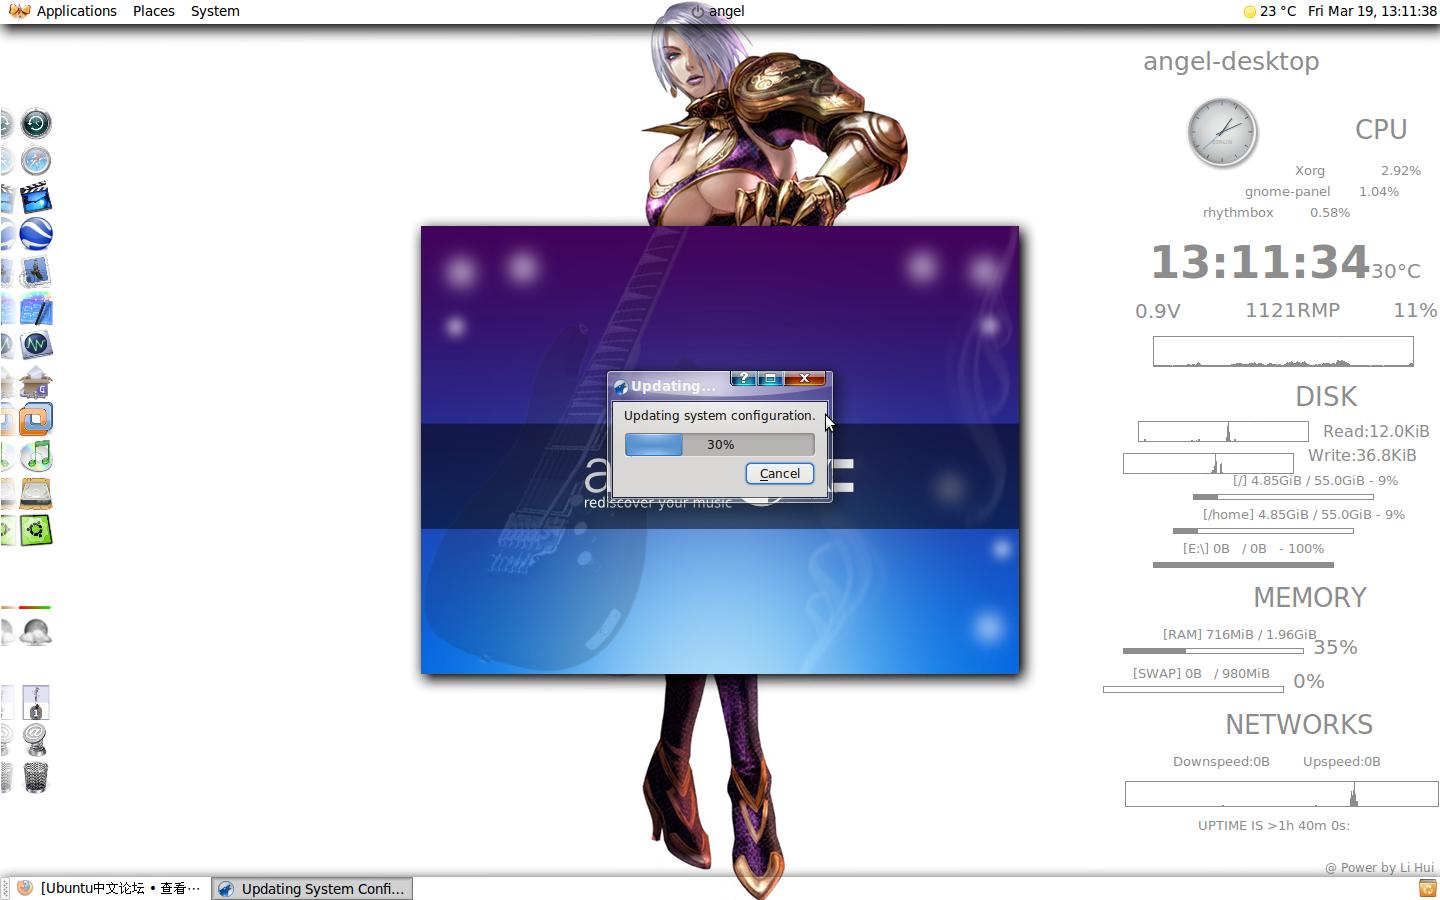Click the 'Downspeed:0B' network value
The width and height of the screenshot is (1440, 900).
click(x=1221, y=762)
